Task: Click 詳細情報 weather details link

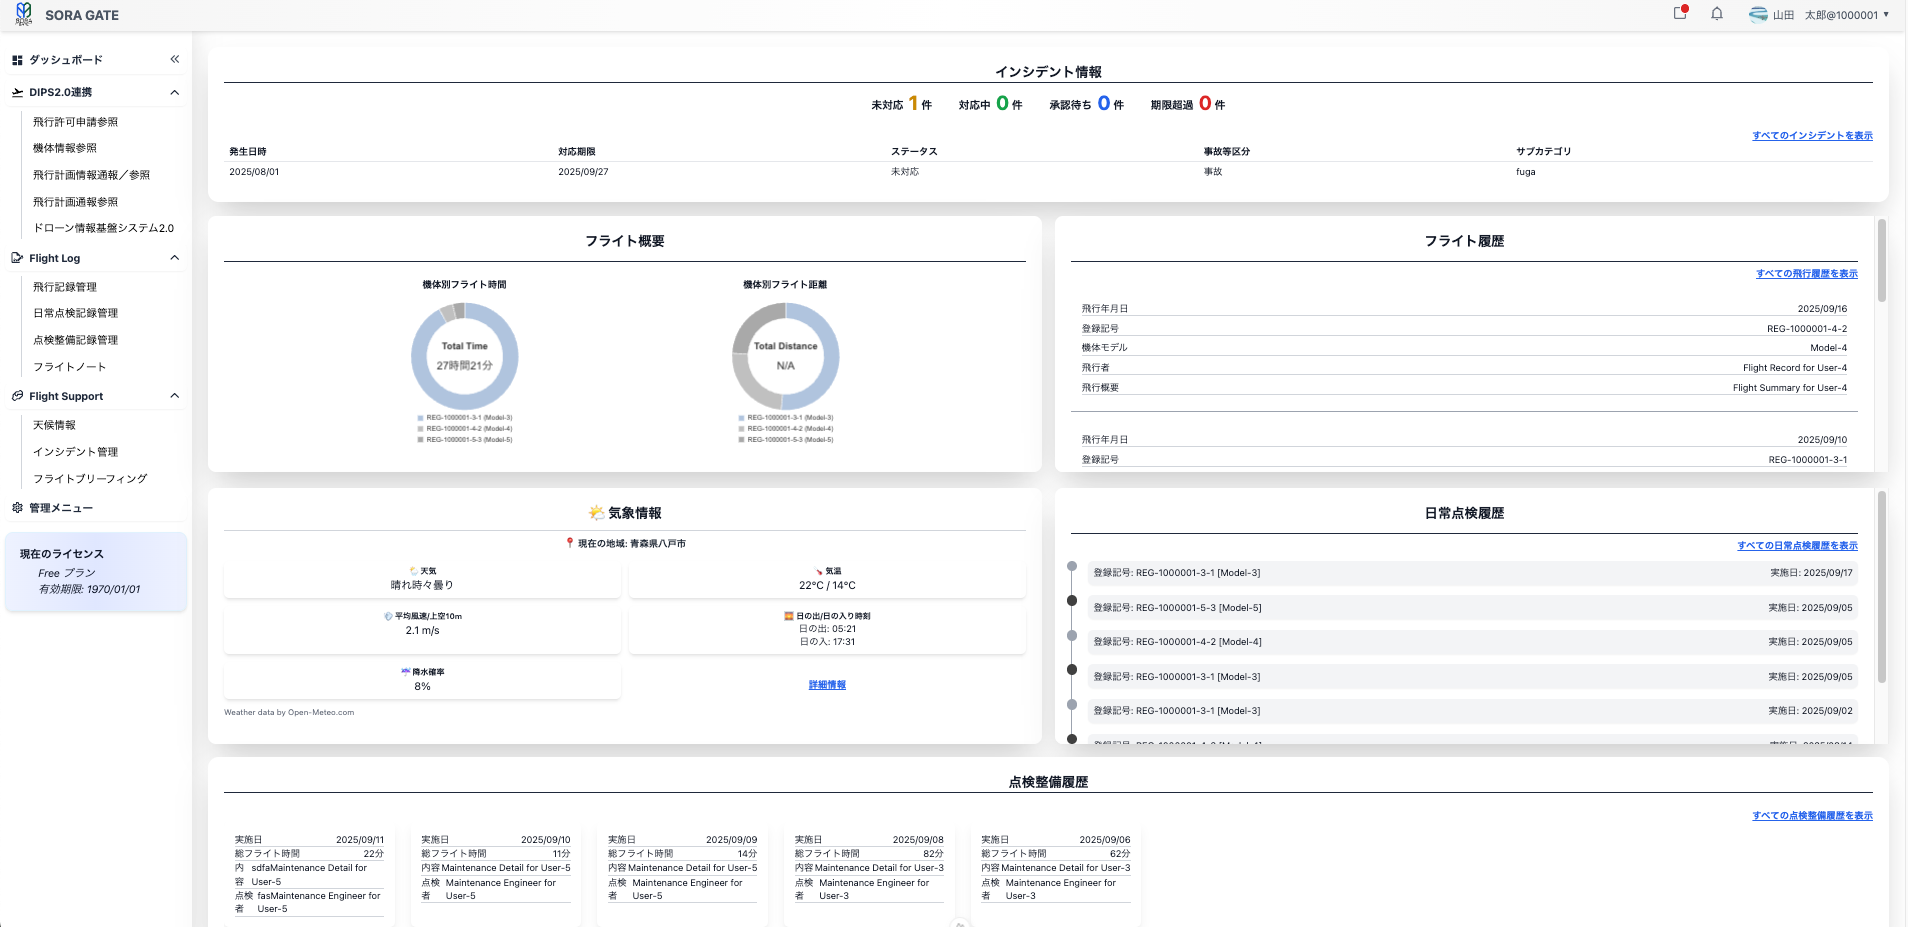Action: pos(827,685)
